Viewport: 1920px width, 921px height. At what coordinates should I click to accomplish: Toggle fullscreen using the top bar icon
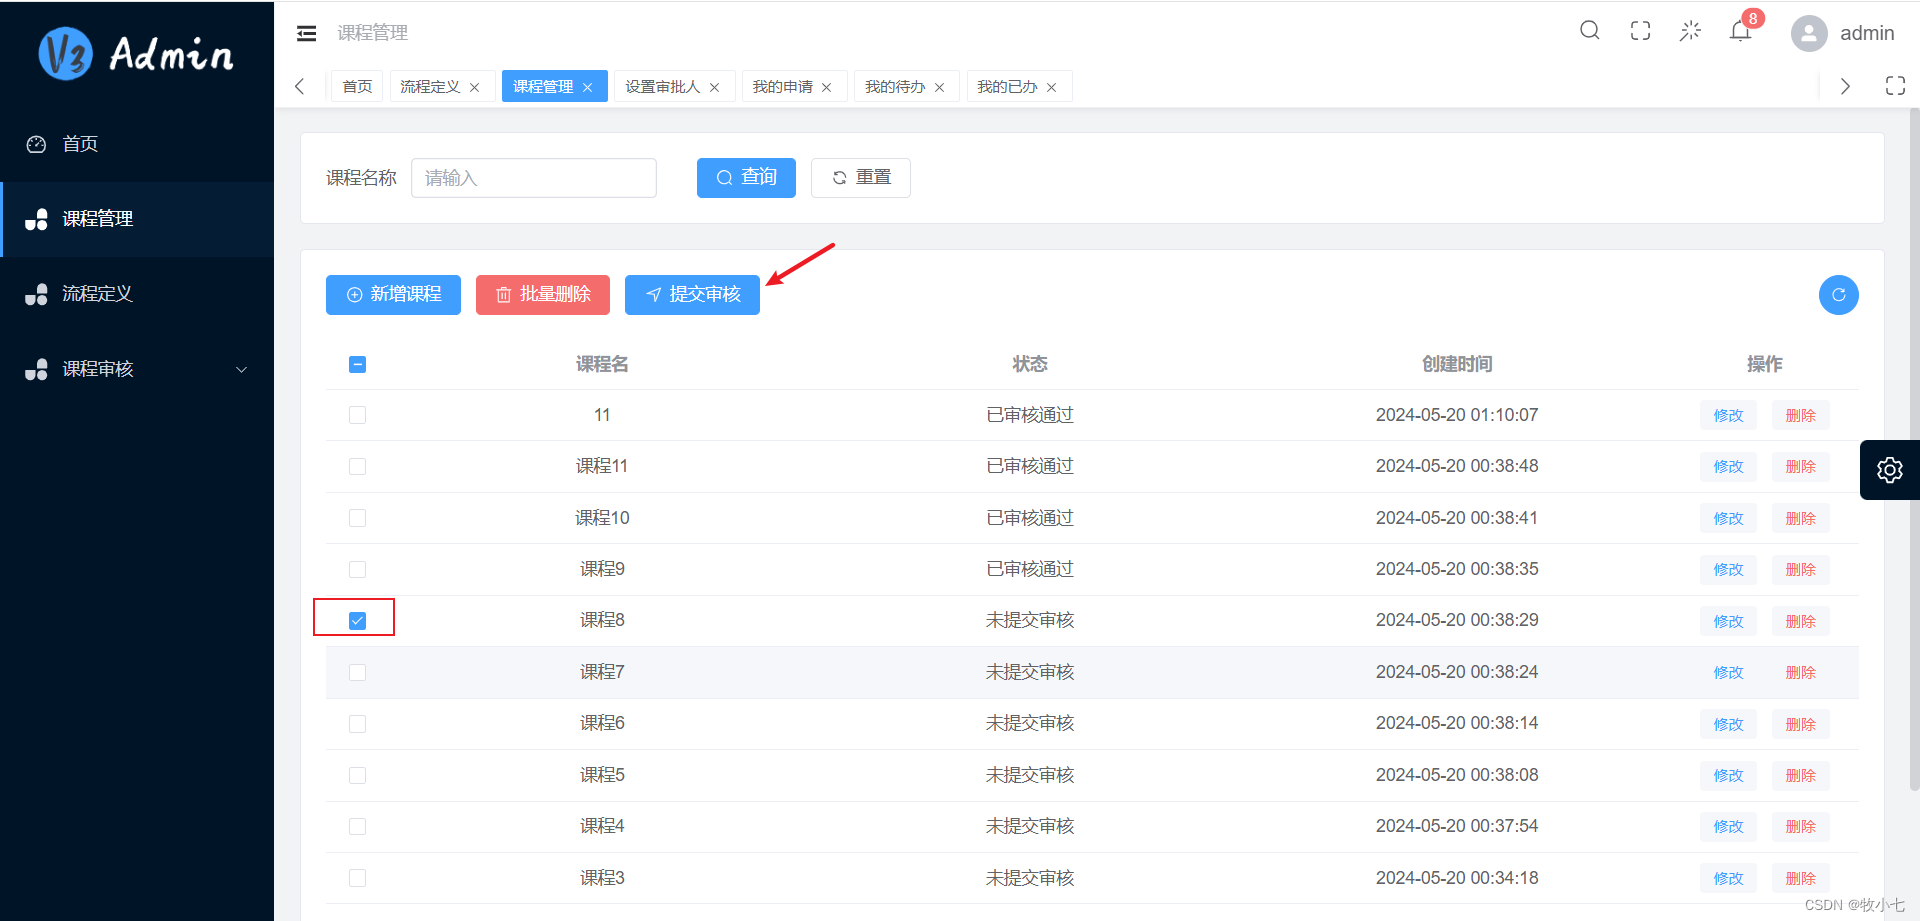click(1640, 30)
